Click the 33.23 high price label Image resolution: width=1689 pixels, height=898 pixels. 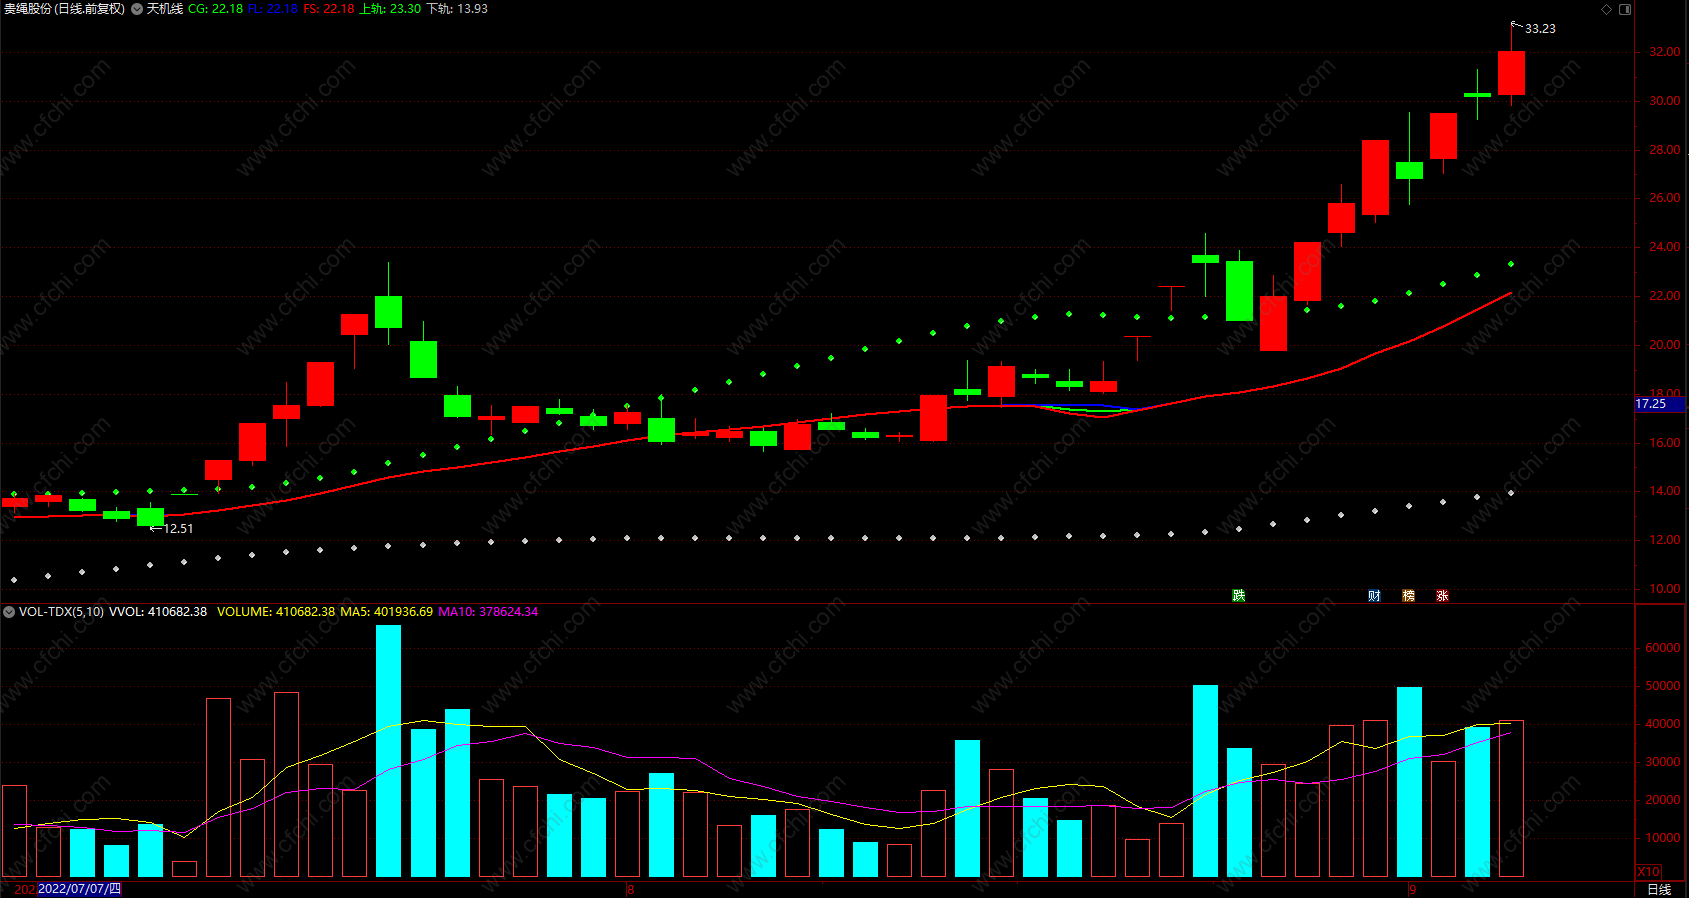(1540, 29)
